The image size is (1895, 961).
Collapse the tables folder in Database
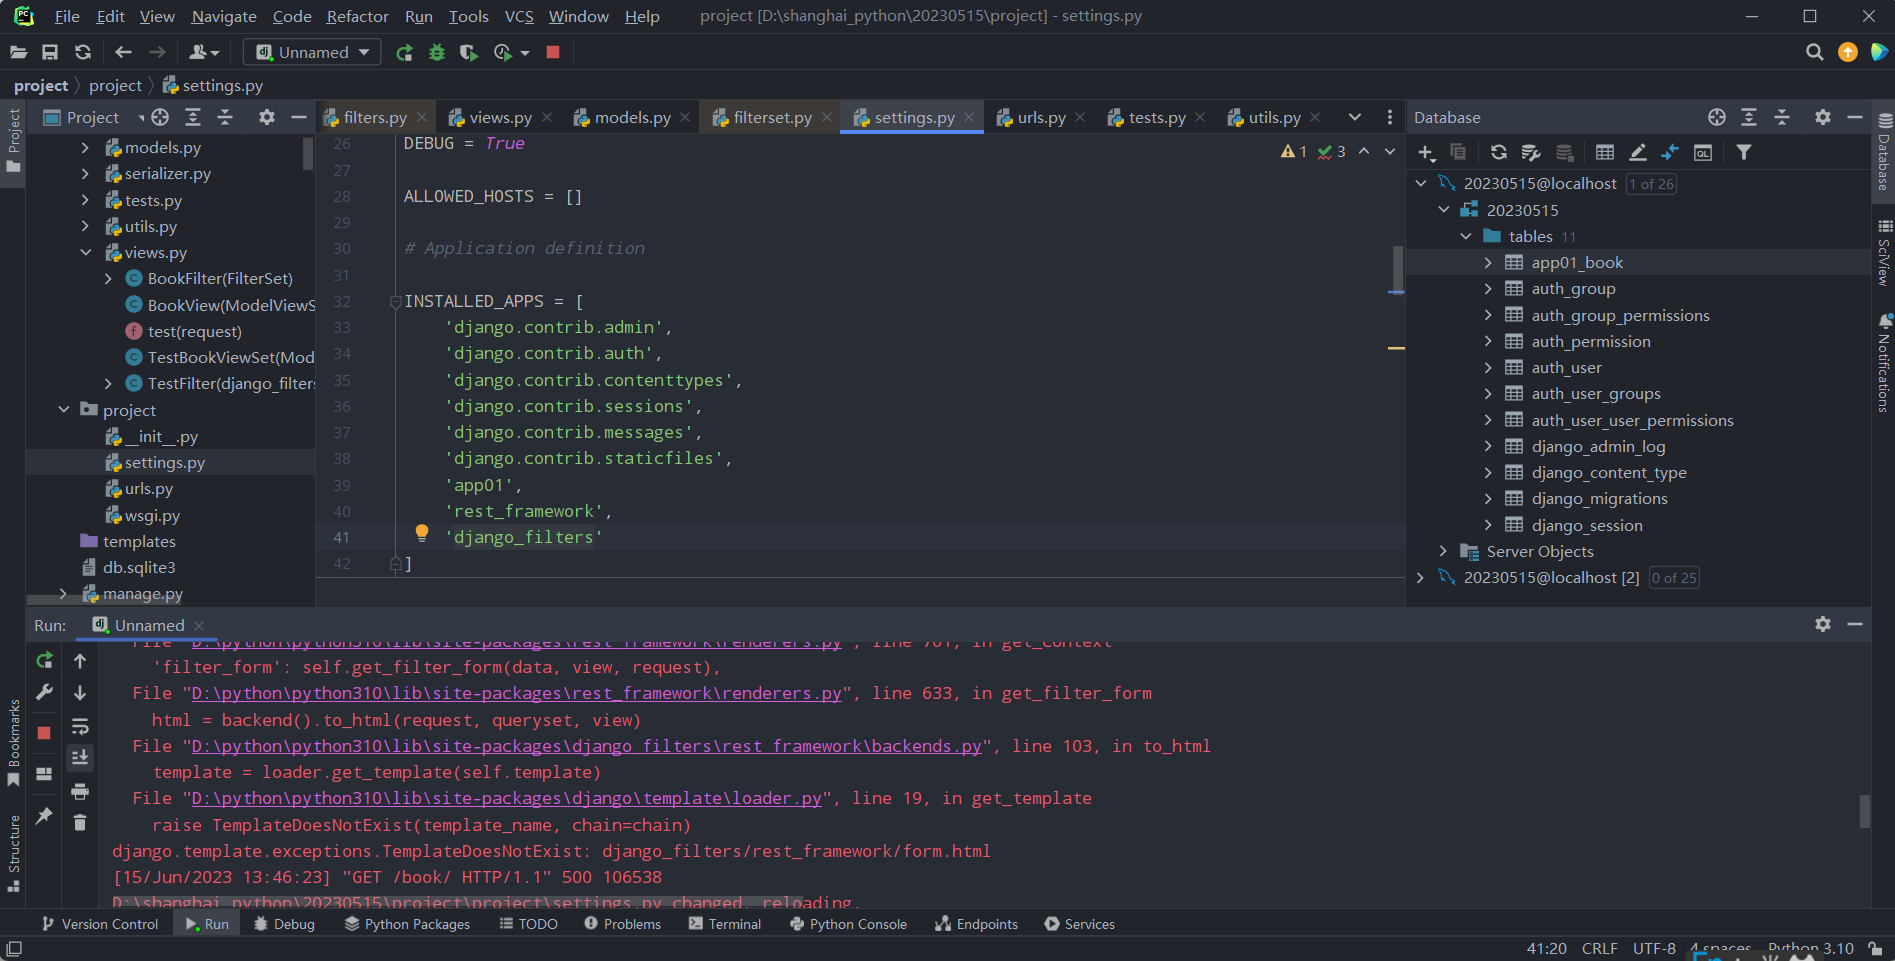pos(1466,237)
